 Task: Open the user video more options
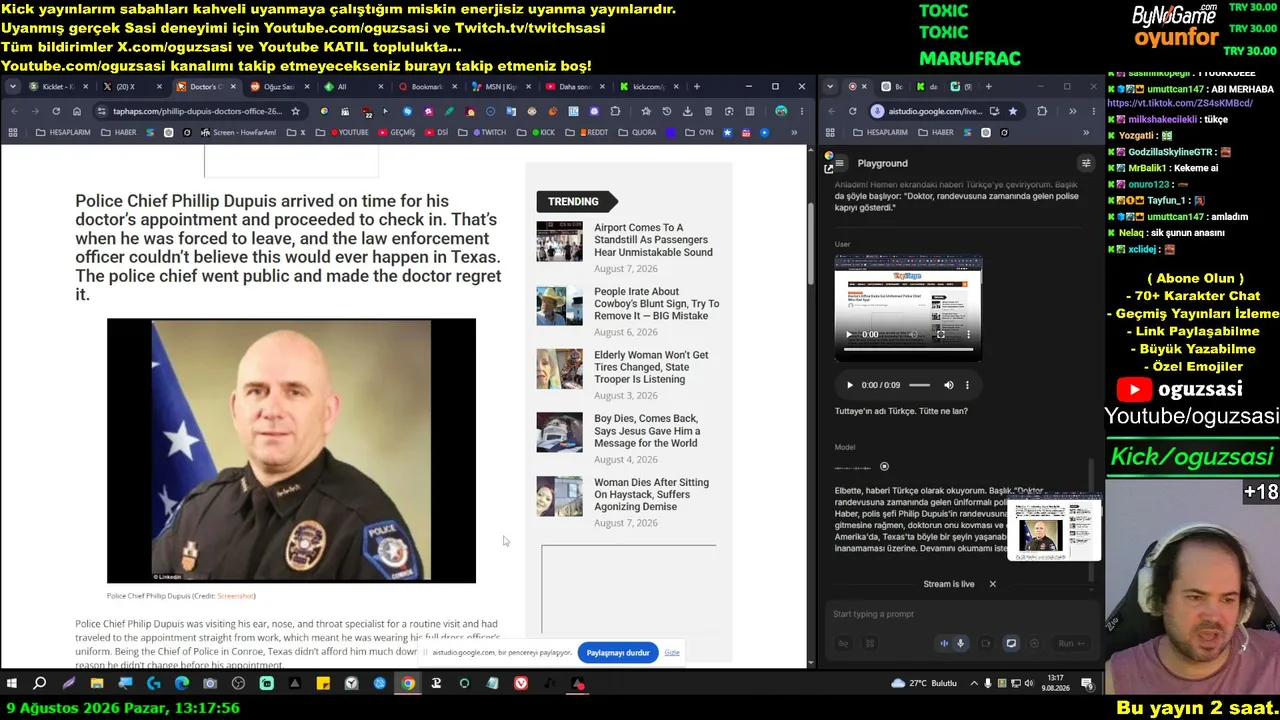coord(968,335)
